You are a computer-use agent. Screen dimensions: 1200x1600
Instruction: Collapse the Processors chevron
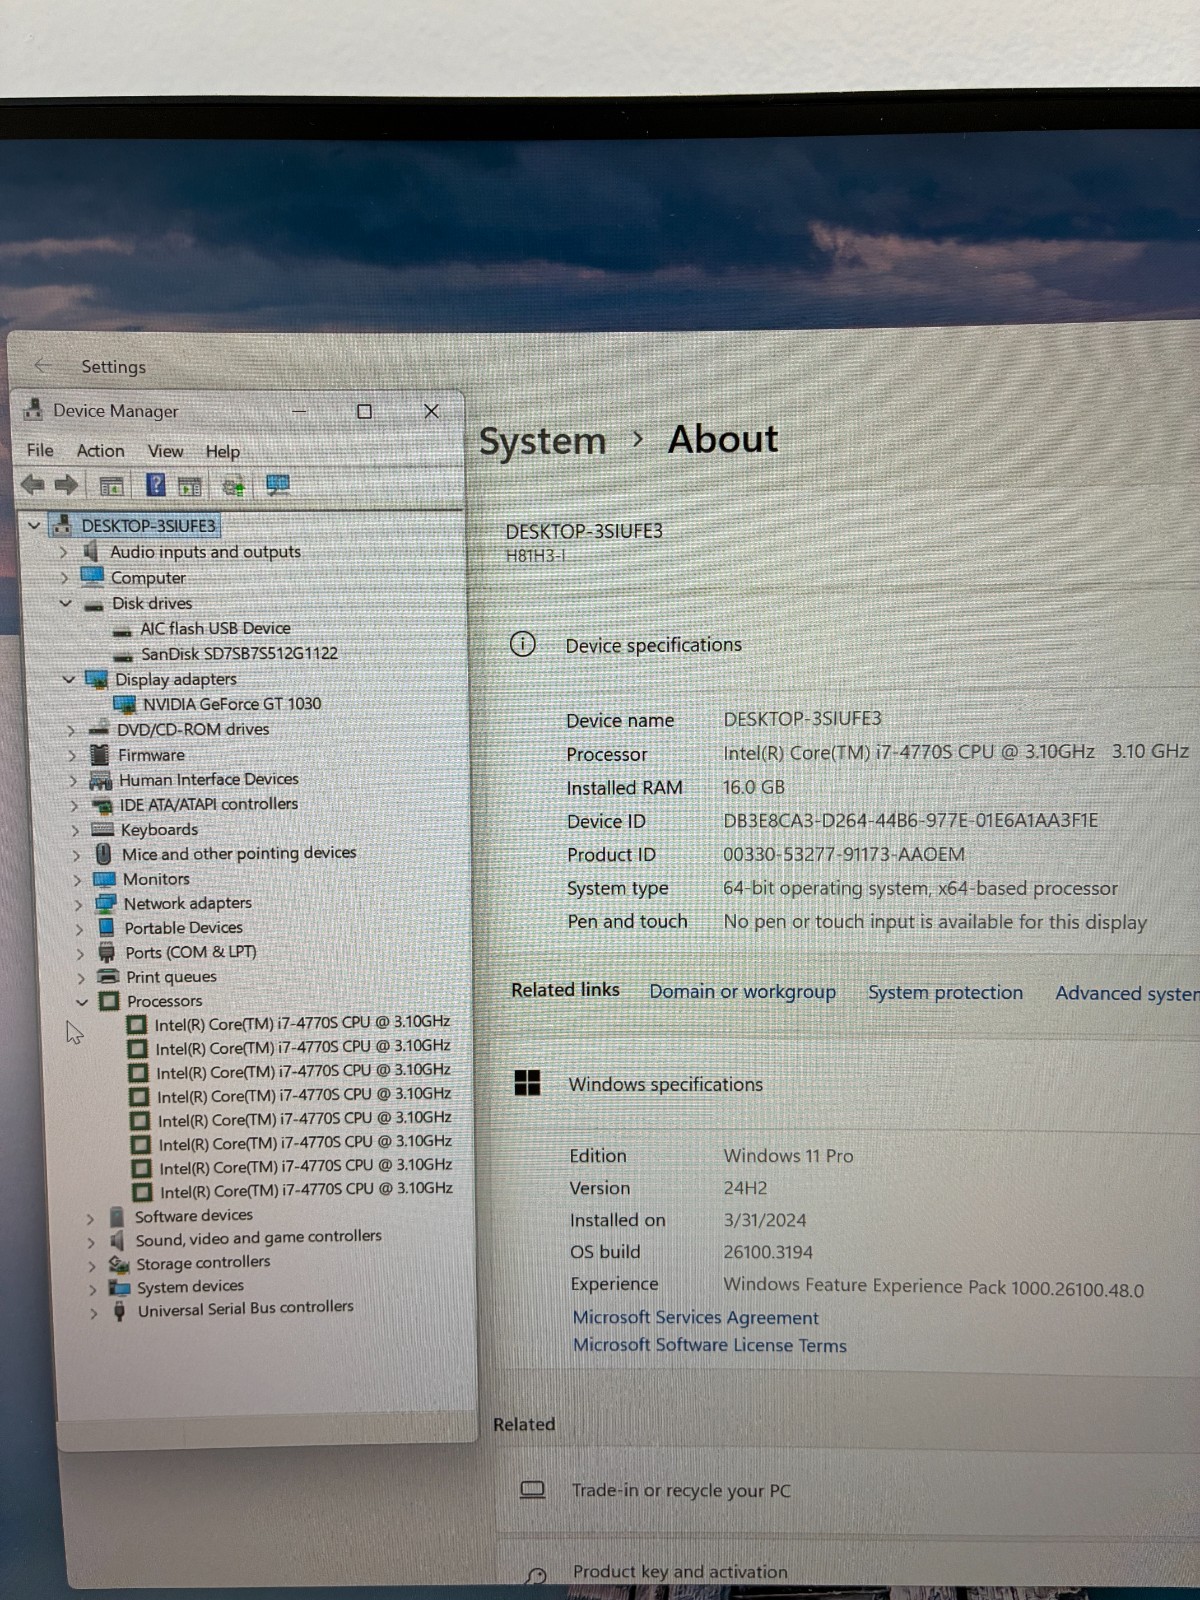click(x=82, y=1001)
